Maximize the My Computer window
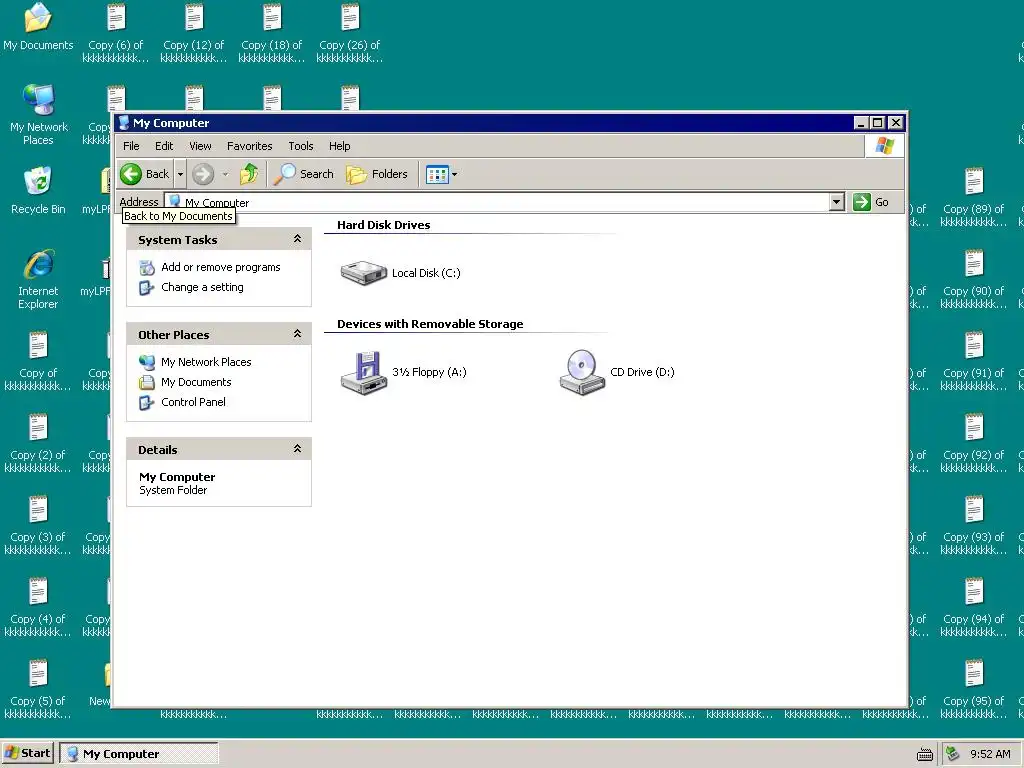The image size is (1024, 768). [878, 123]
